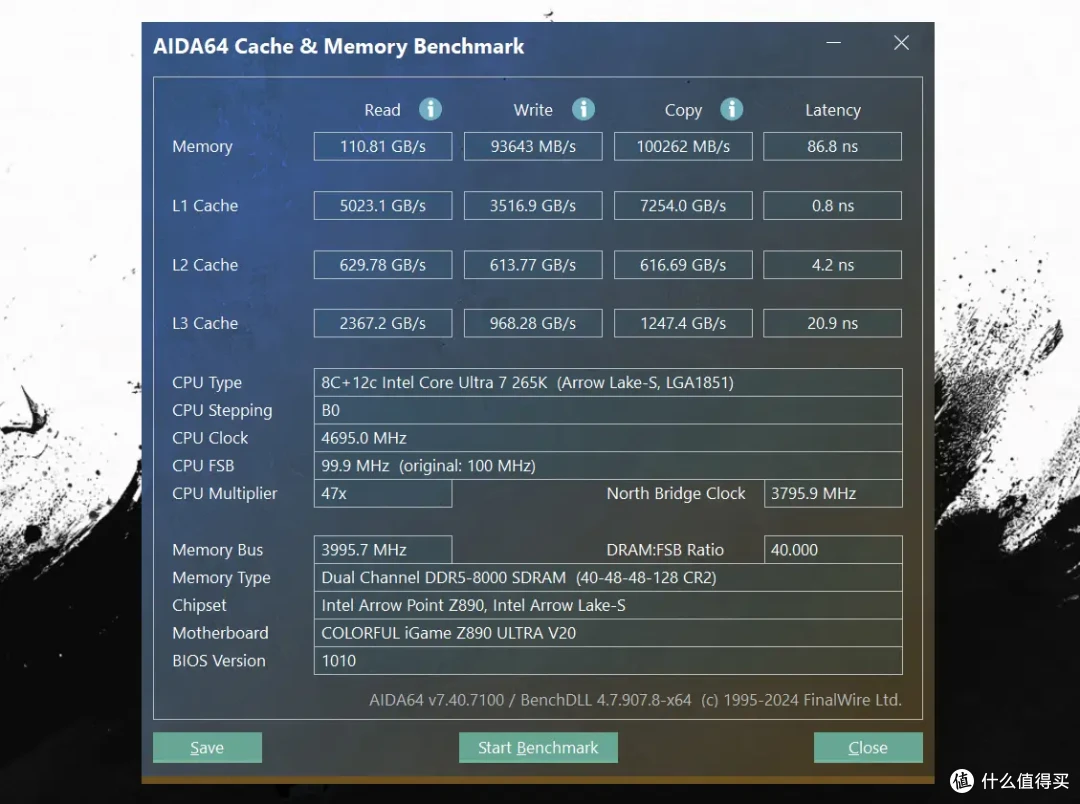The width and height of the screenshot is (1080, 804).
Task: Click L2 Cache read value 629.78 GB/s
Action: coord(383,265)
